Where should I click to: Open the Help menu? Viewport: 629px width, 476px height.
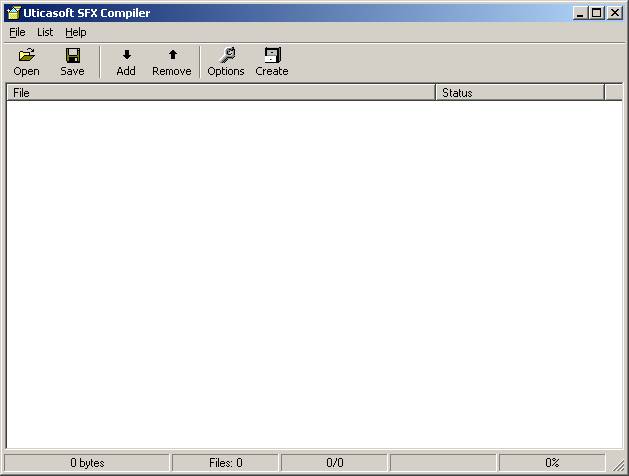tap(76, 32)
